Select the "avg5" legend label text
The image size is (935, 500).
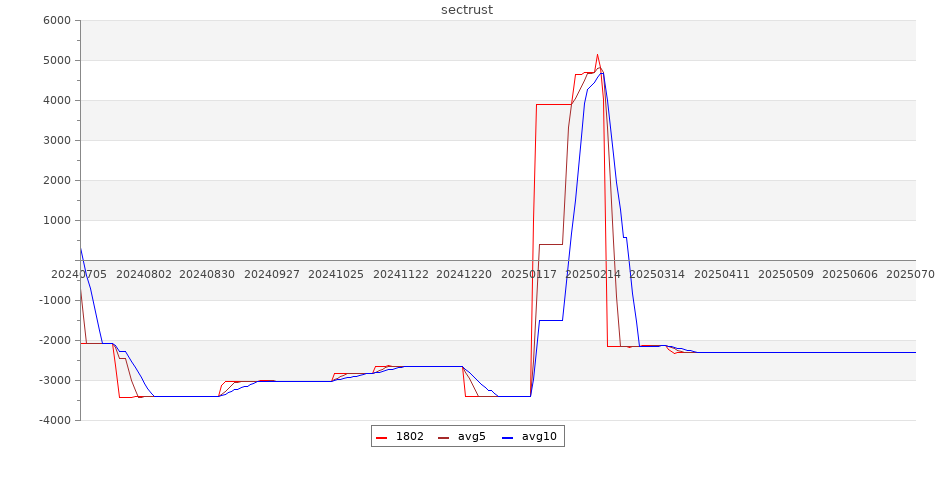471,436
